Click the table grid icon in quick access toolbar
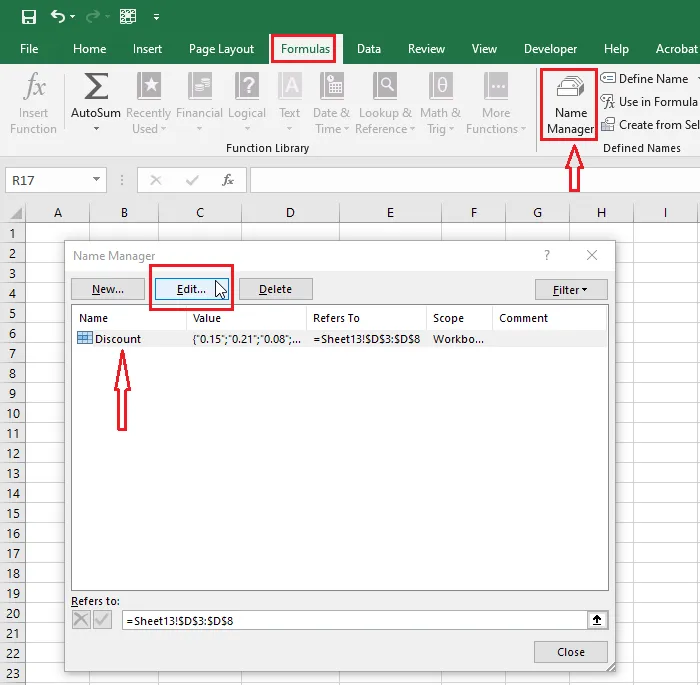 click(128, 17)
